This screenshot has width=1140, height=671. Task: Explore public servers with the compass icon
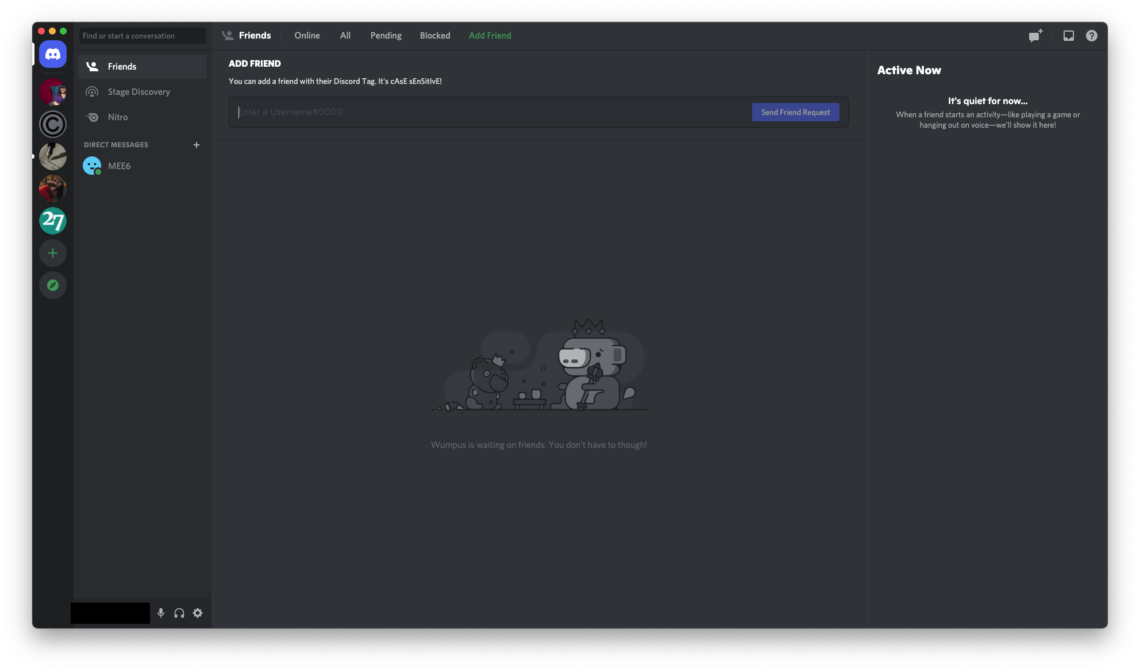[x=52, y=285]
